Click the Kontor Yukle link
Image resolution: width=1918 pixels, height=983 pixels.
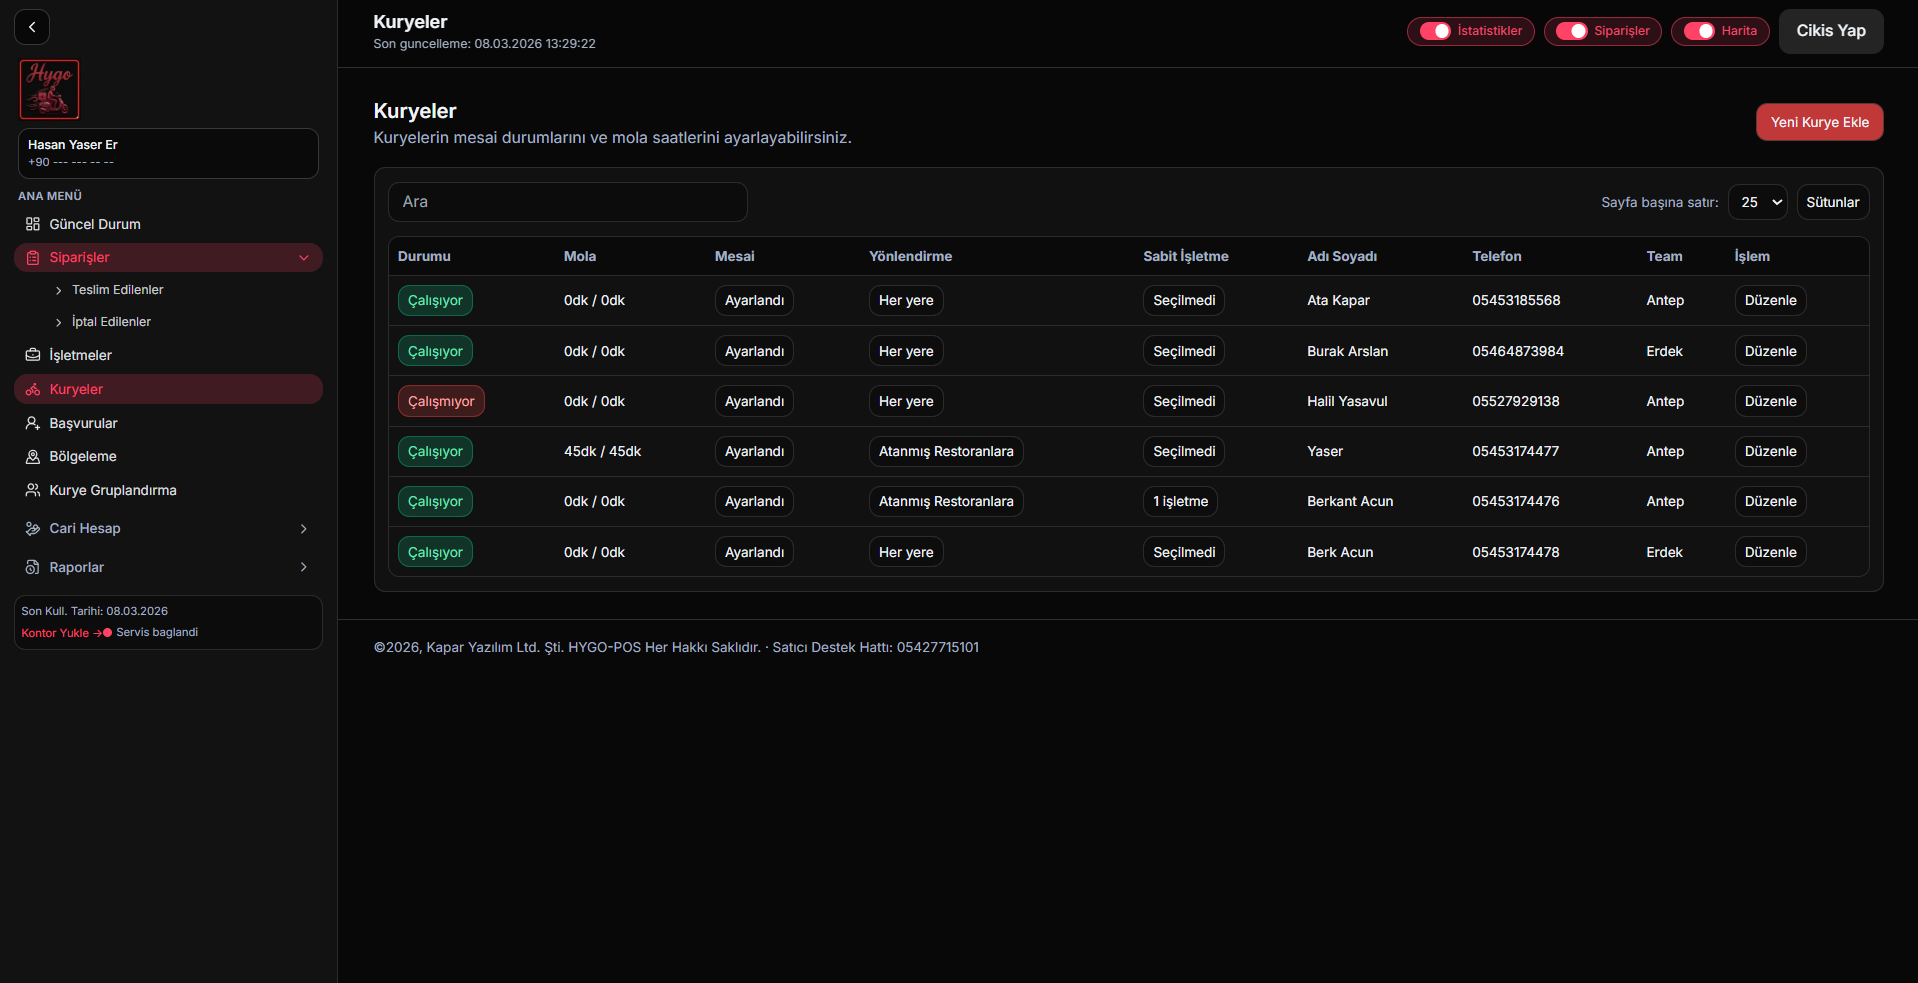[x=55, y=633]
